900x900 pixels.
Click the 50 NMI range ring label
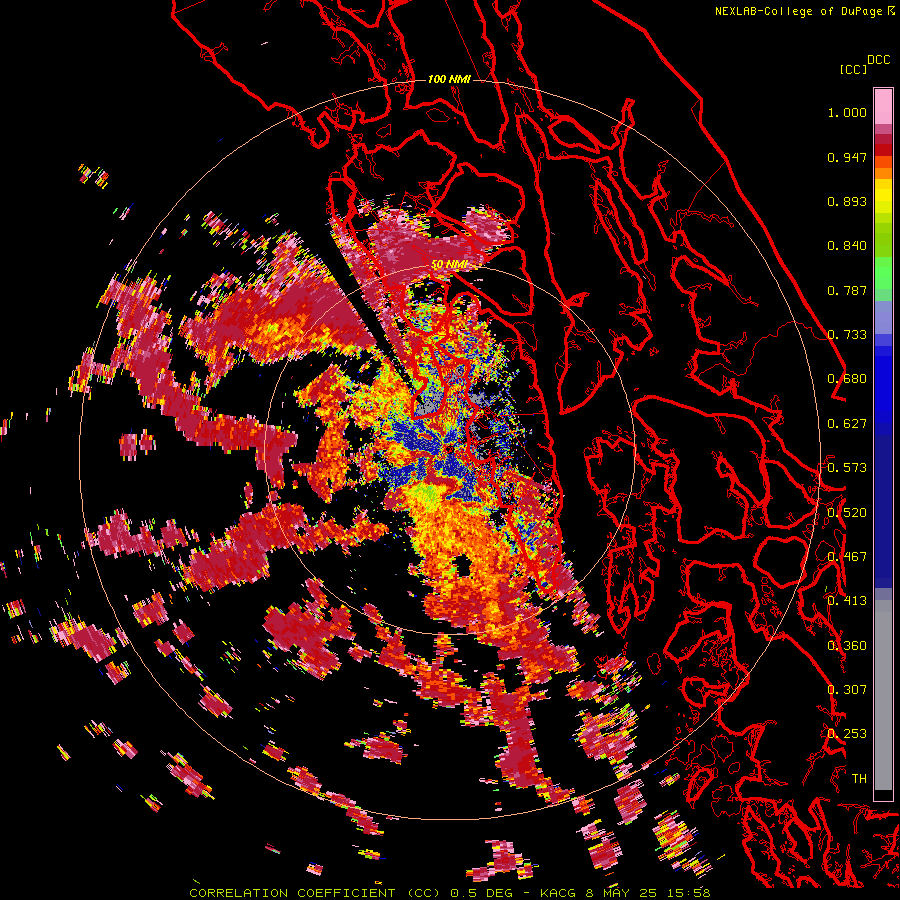point(449,265)
